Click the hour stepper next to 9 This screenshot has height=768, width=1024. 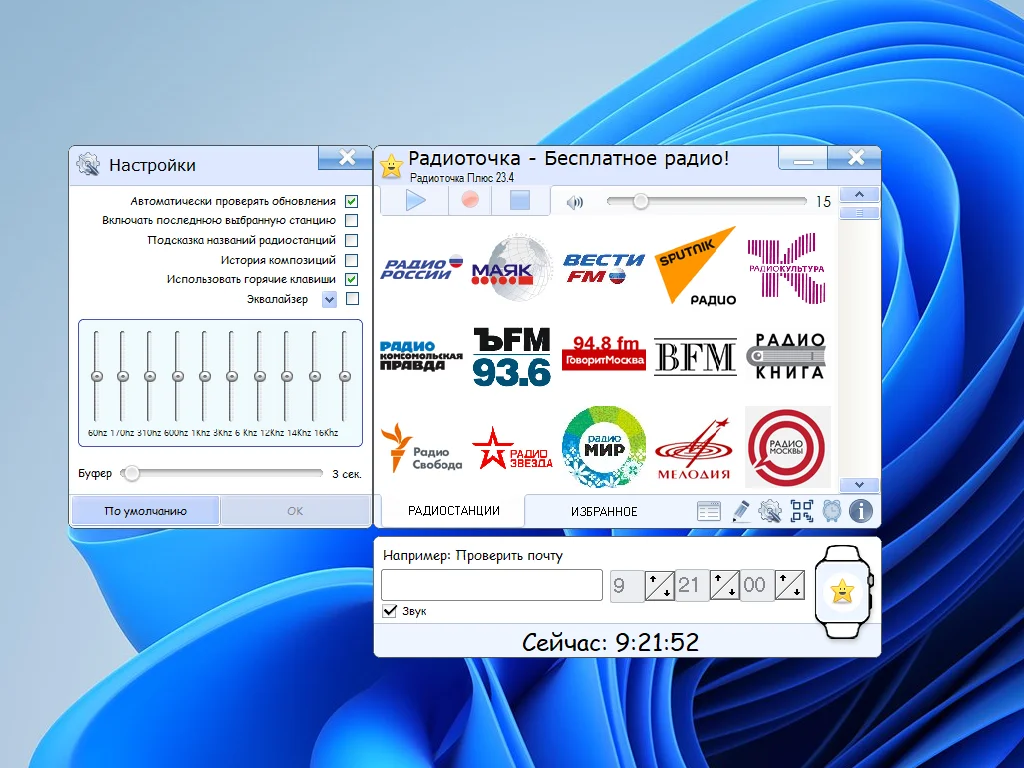tap(660, 585)
